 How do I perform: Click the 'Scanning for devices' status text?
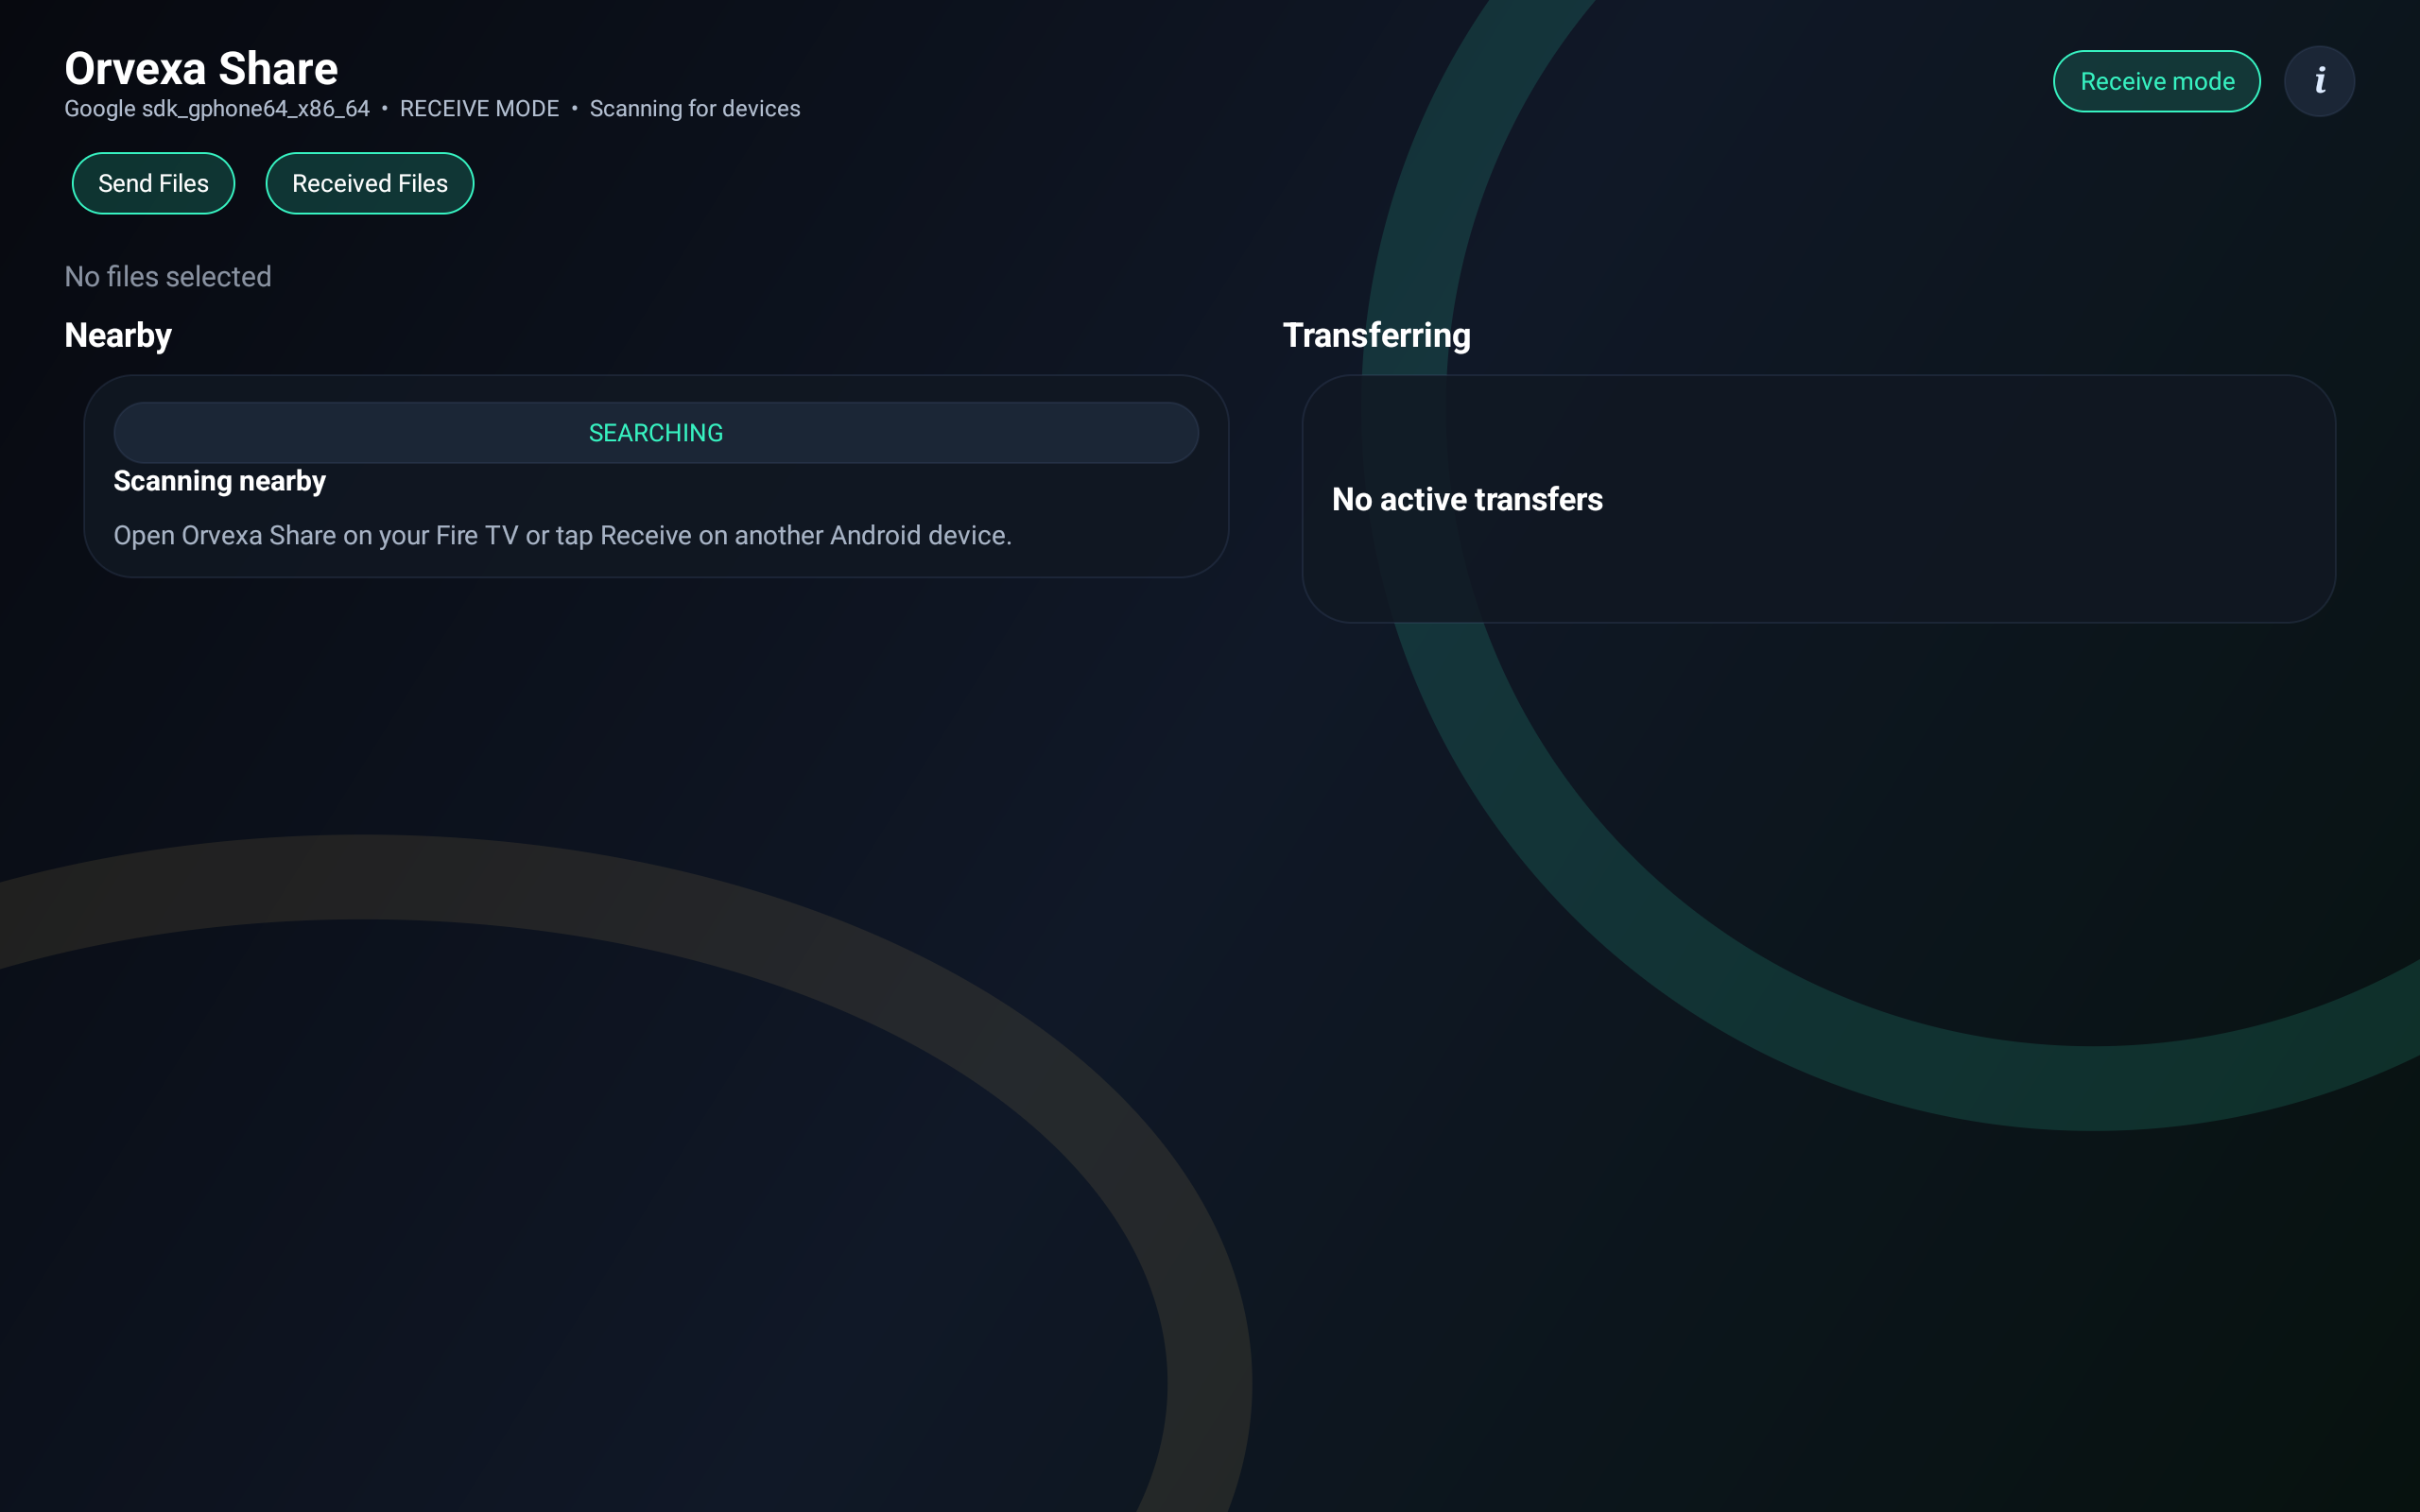(695, 108)
